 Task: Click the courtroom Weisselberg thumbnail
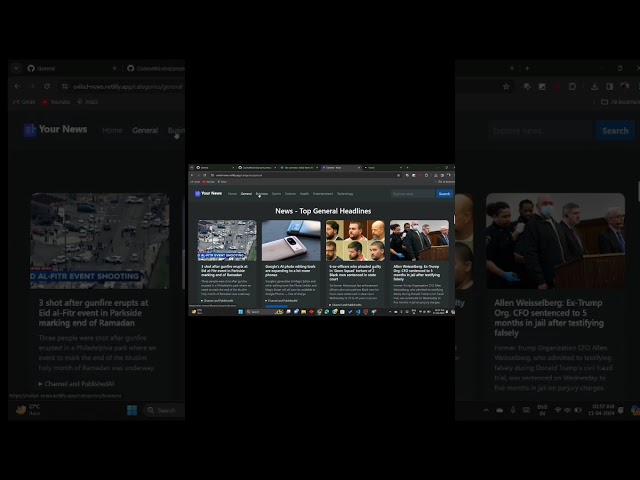[419, 240]
